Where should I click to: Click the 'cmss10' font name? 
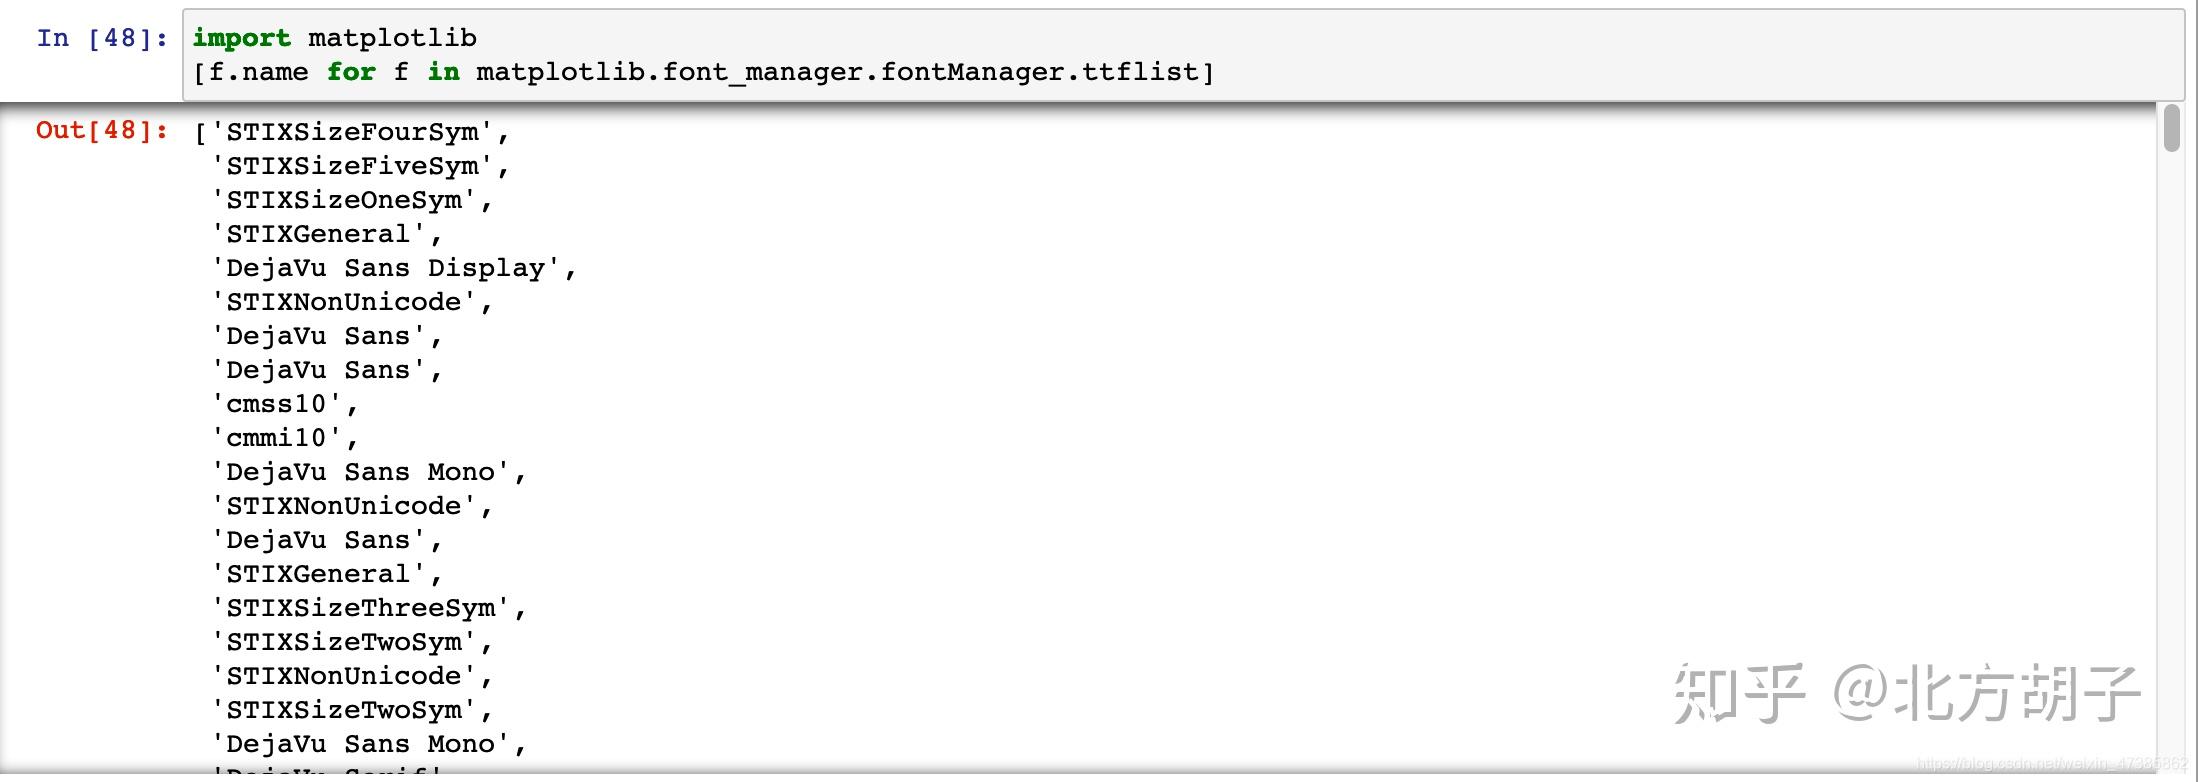[x=276, y=404]
